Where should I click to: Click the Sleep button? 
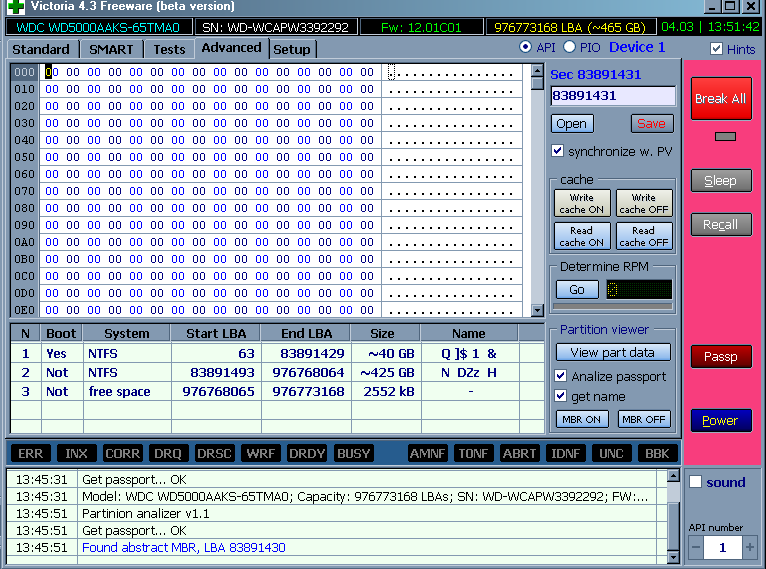point(721,181)
